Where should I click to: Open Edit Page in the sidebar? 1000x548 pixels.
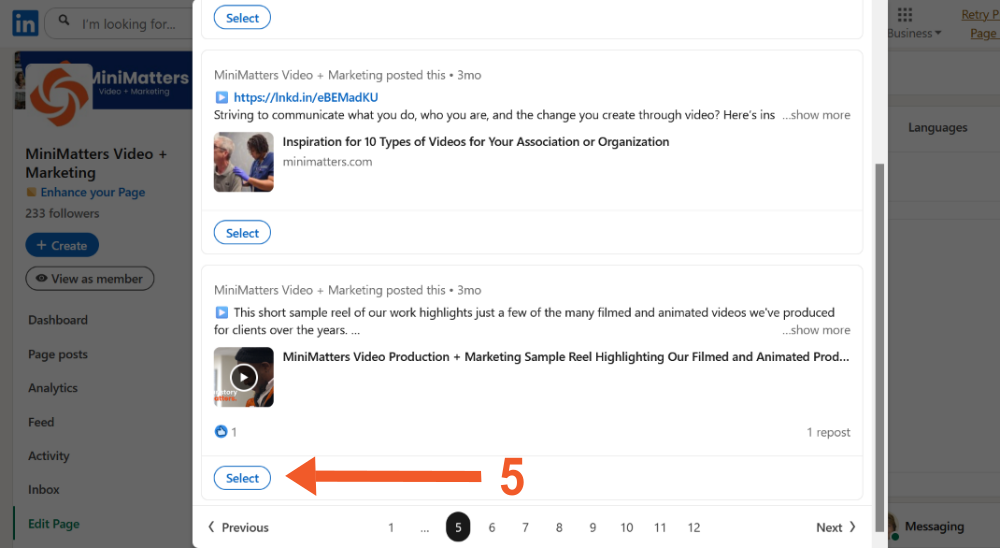pyautogui.click(x=54, y=524)
